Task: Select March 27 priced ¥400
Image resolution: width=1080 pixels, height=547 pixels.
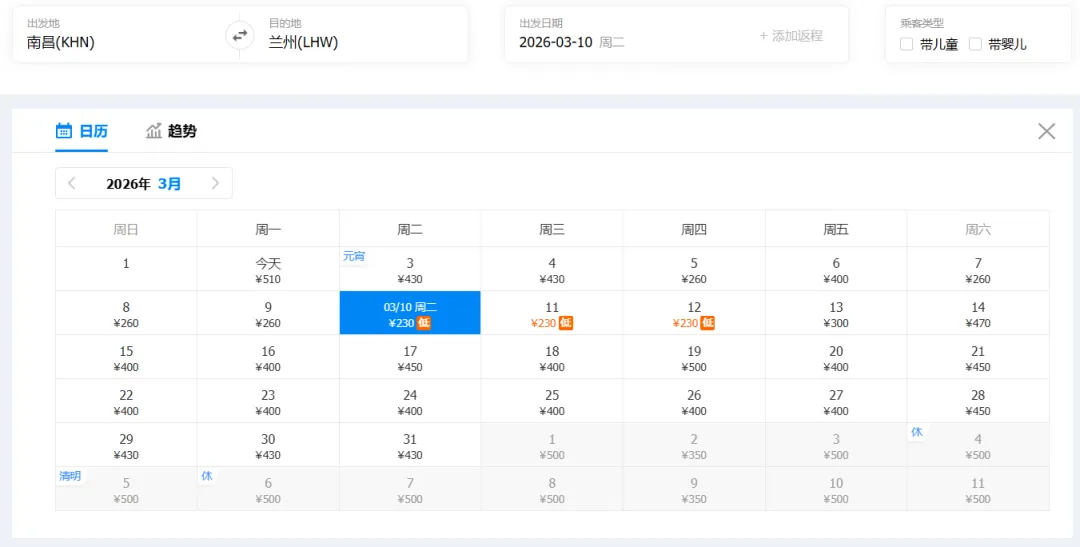Action: coord(835,401)
